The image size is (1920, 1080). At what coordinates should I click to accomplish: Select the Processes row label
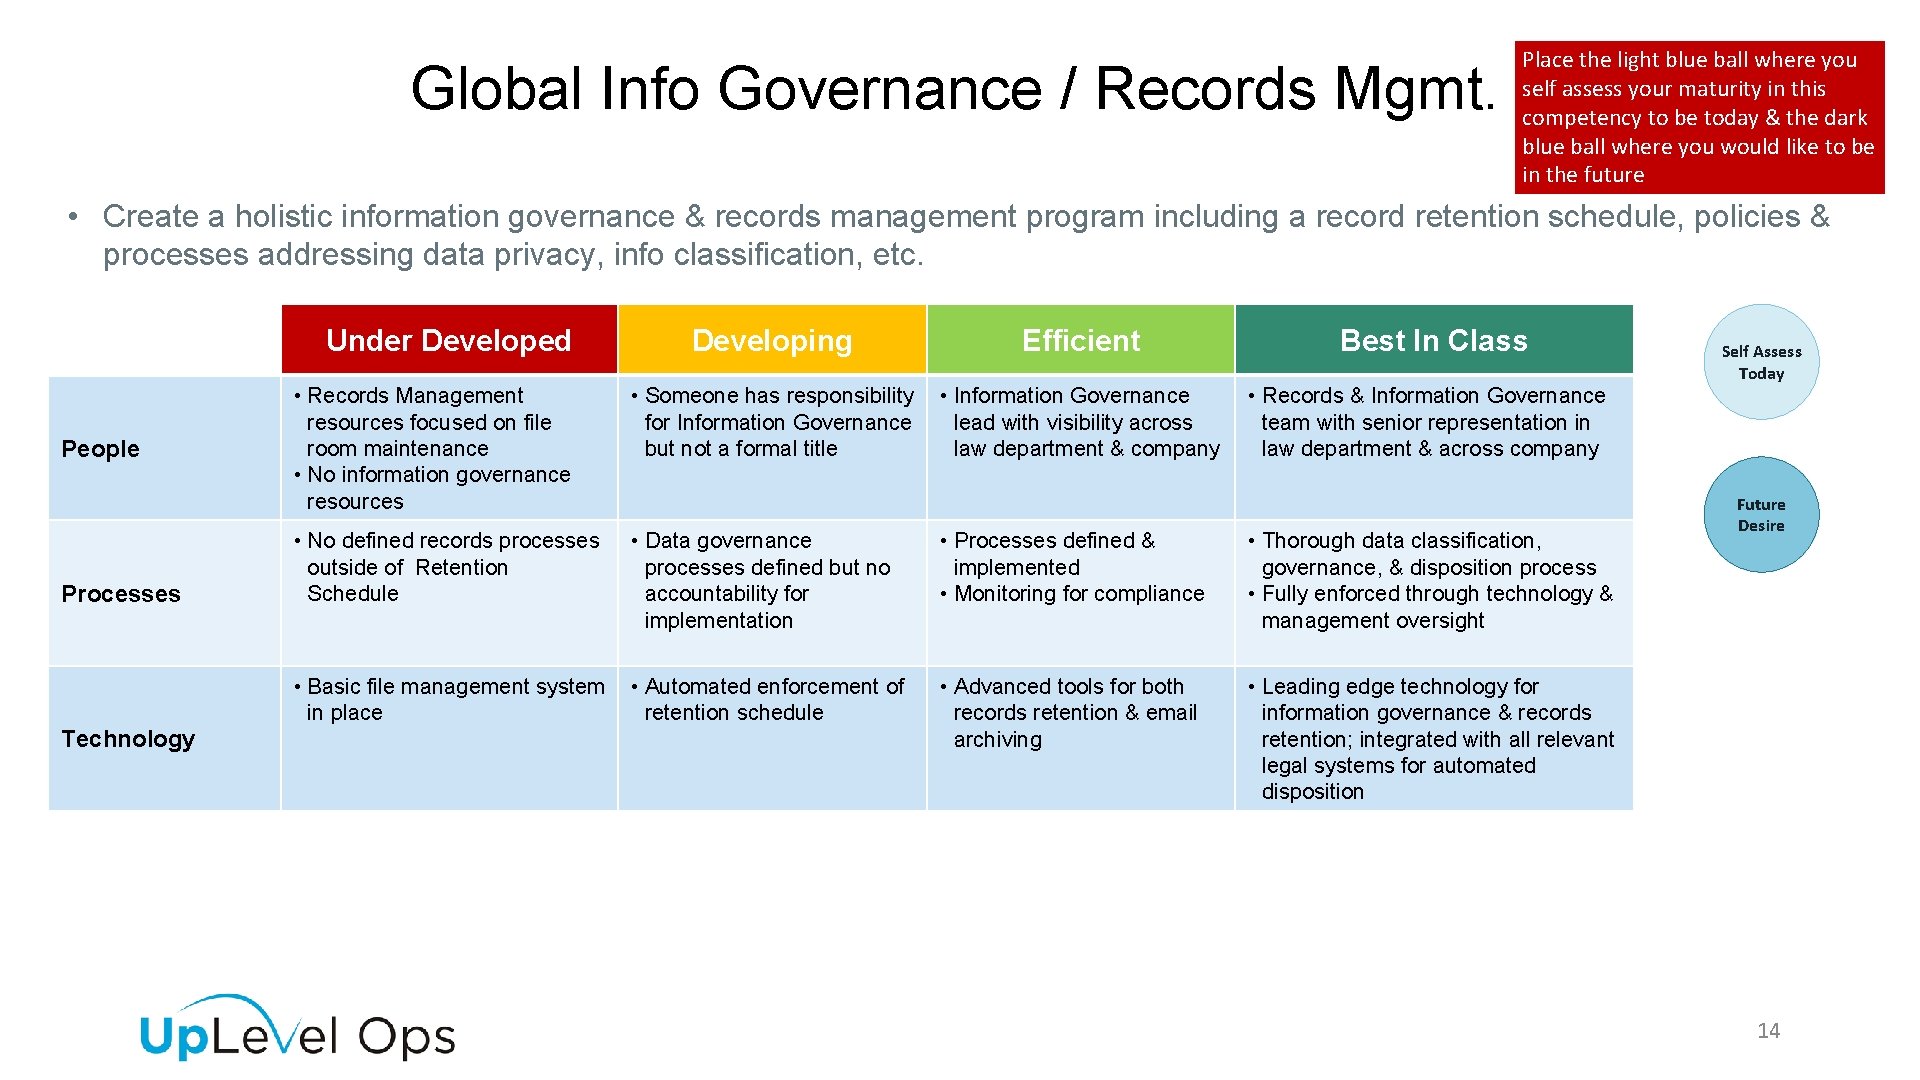click(121, 594)
